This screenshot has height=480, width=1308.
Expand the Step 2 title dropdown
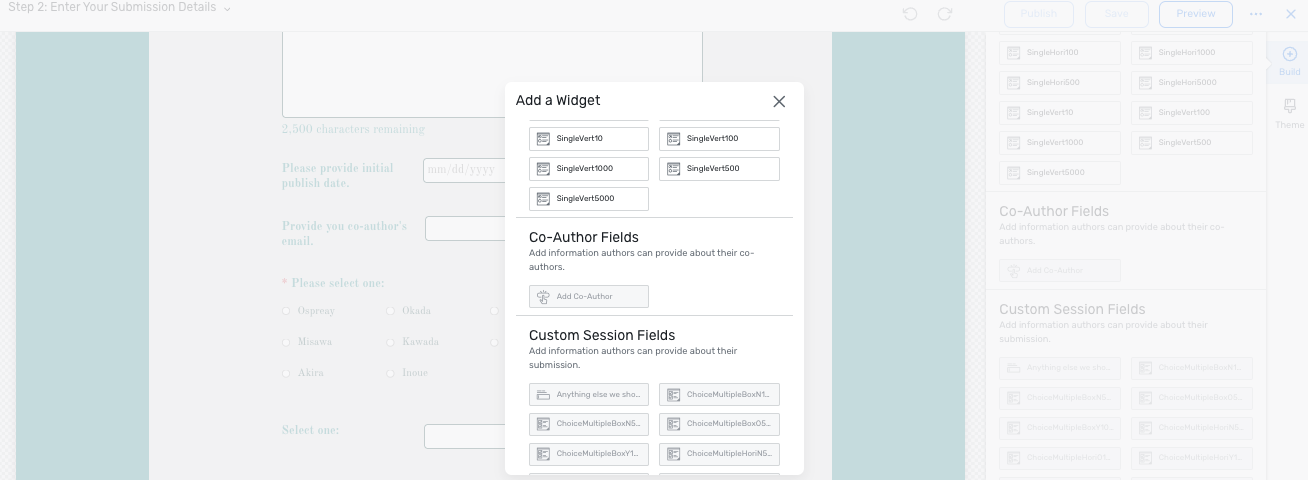tap(227, 9)
